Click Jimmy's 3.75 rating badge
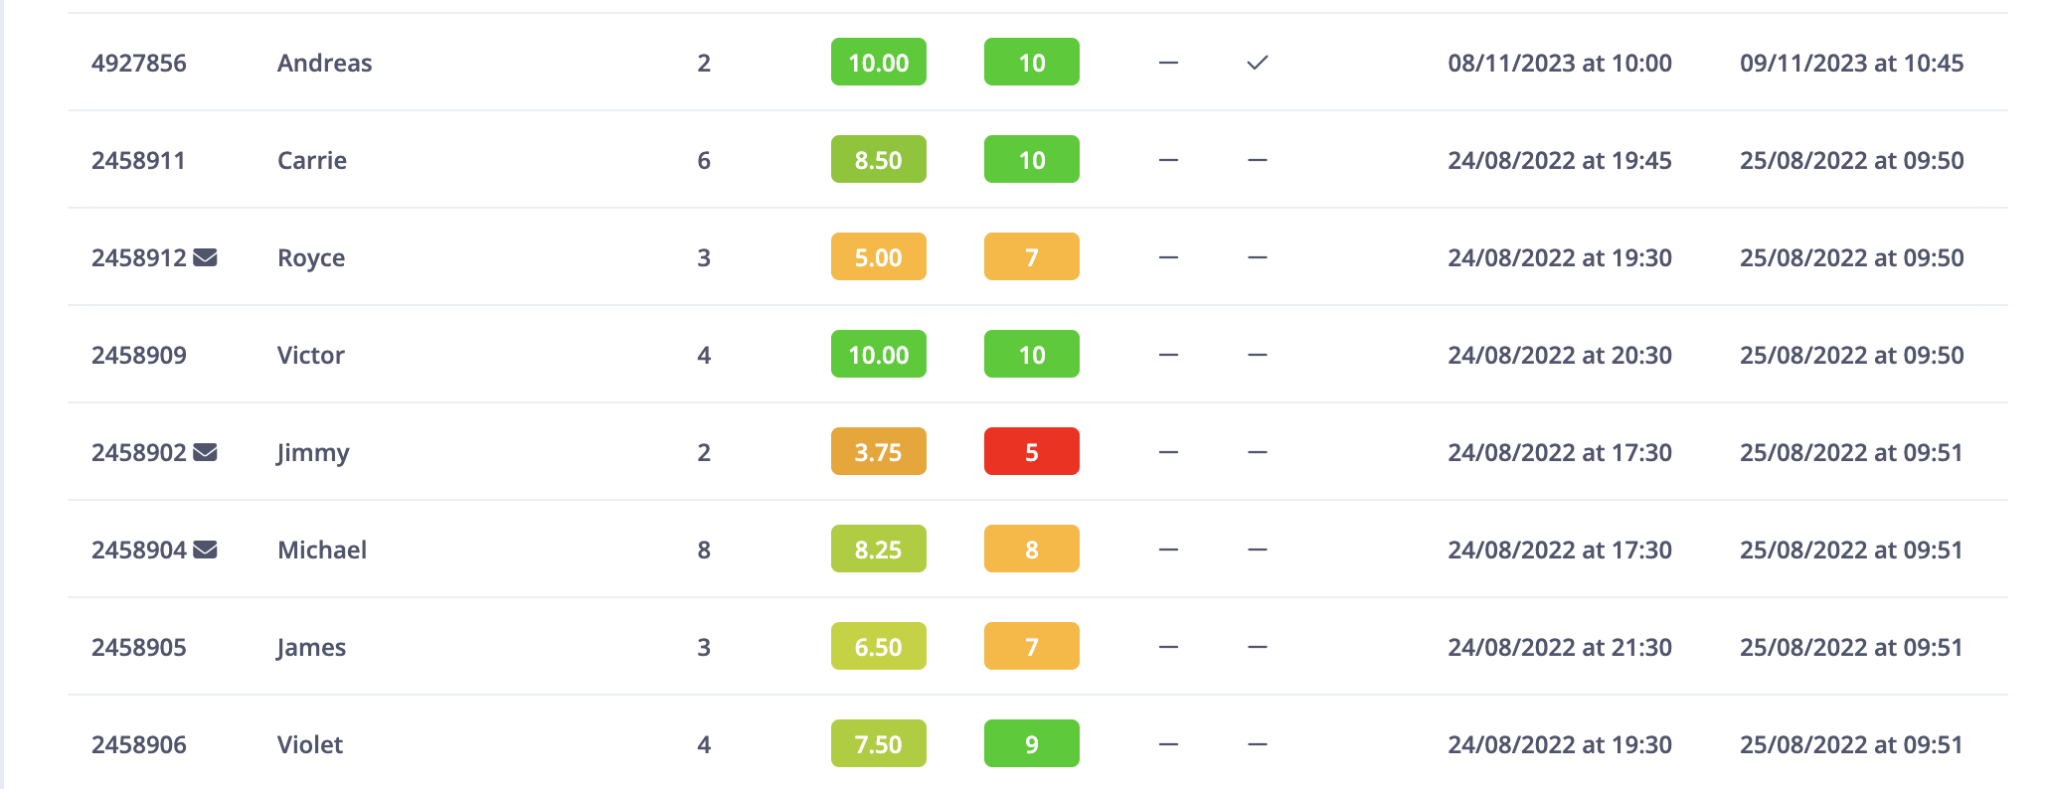The image size is (2048, 789). pos(878,452)
